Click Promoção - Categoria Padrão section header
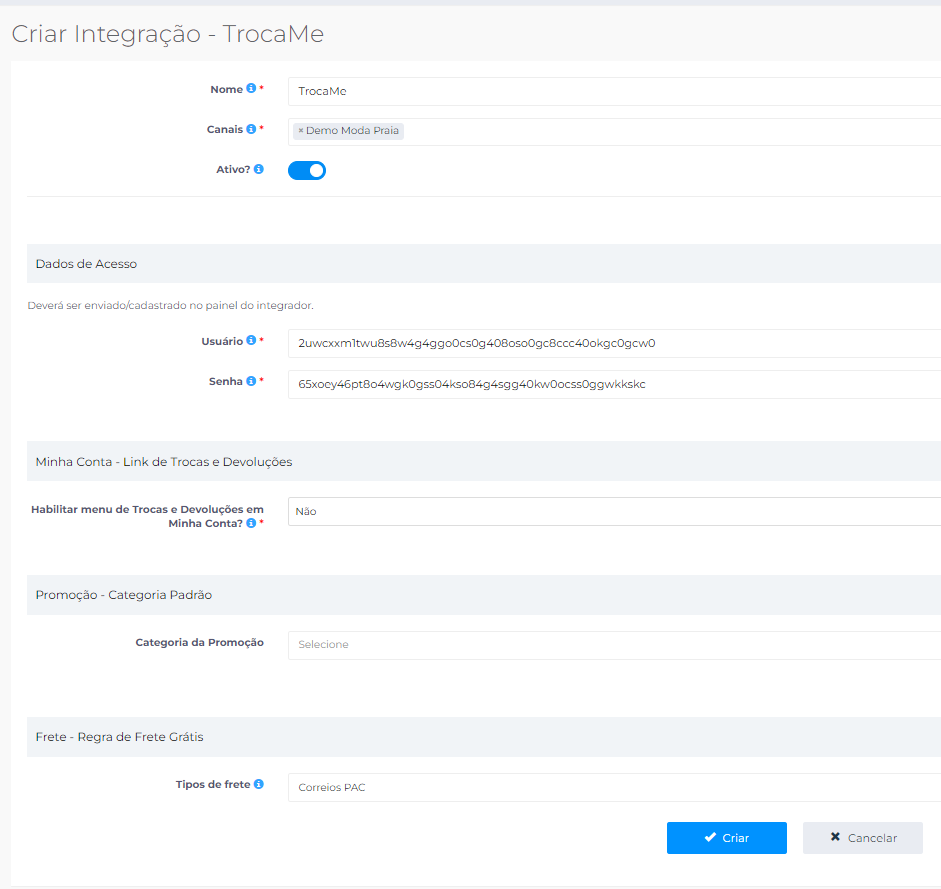The height and width of the screenshot is (889, 941). pyautogui.click(x=484, y=595)
